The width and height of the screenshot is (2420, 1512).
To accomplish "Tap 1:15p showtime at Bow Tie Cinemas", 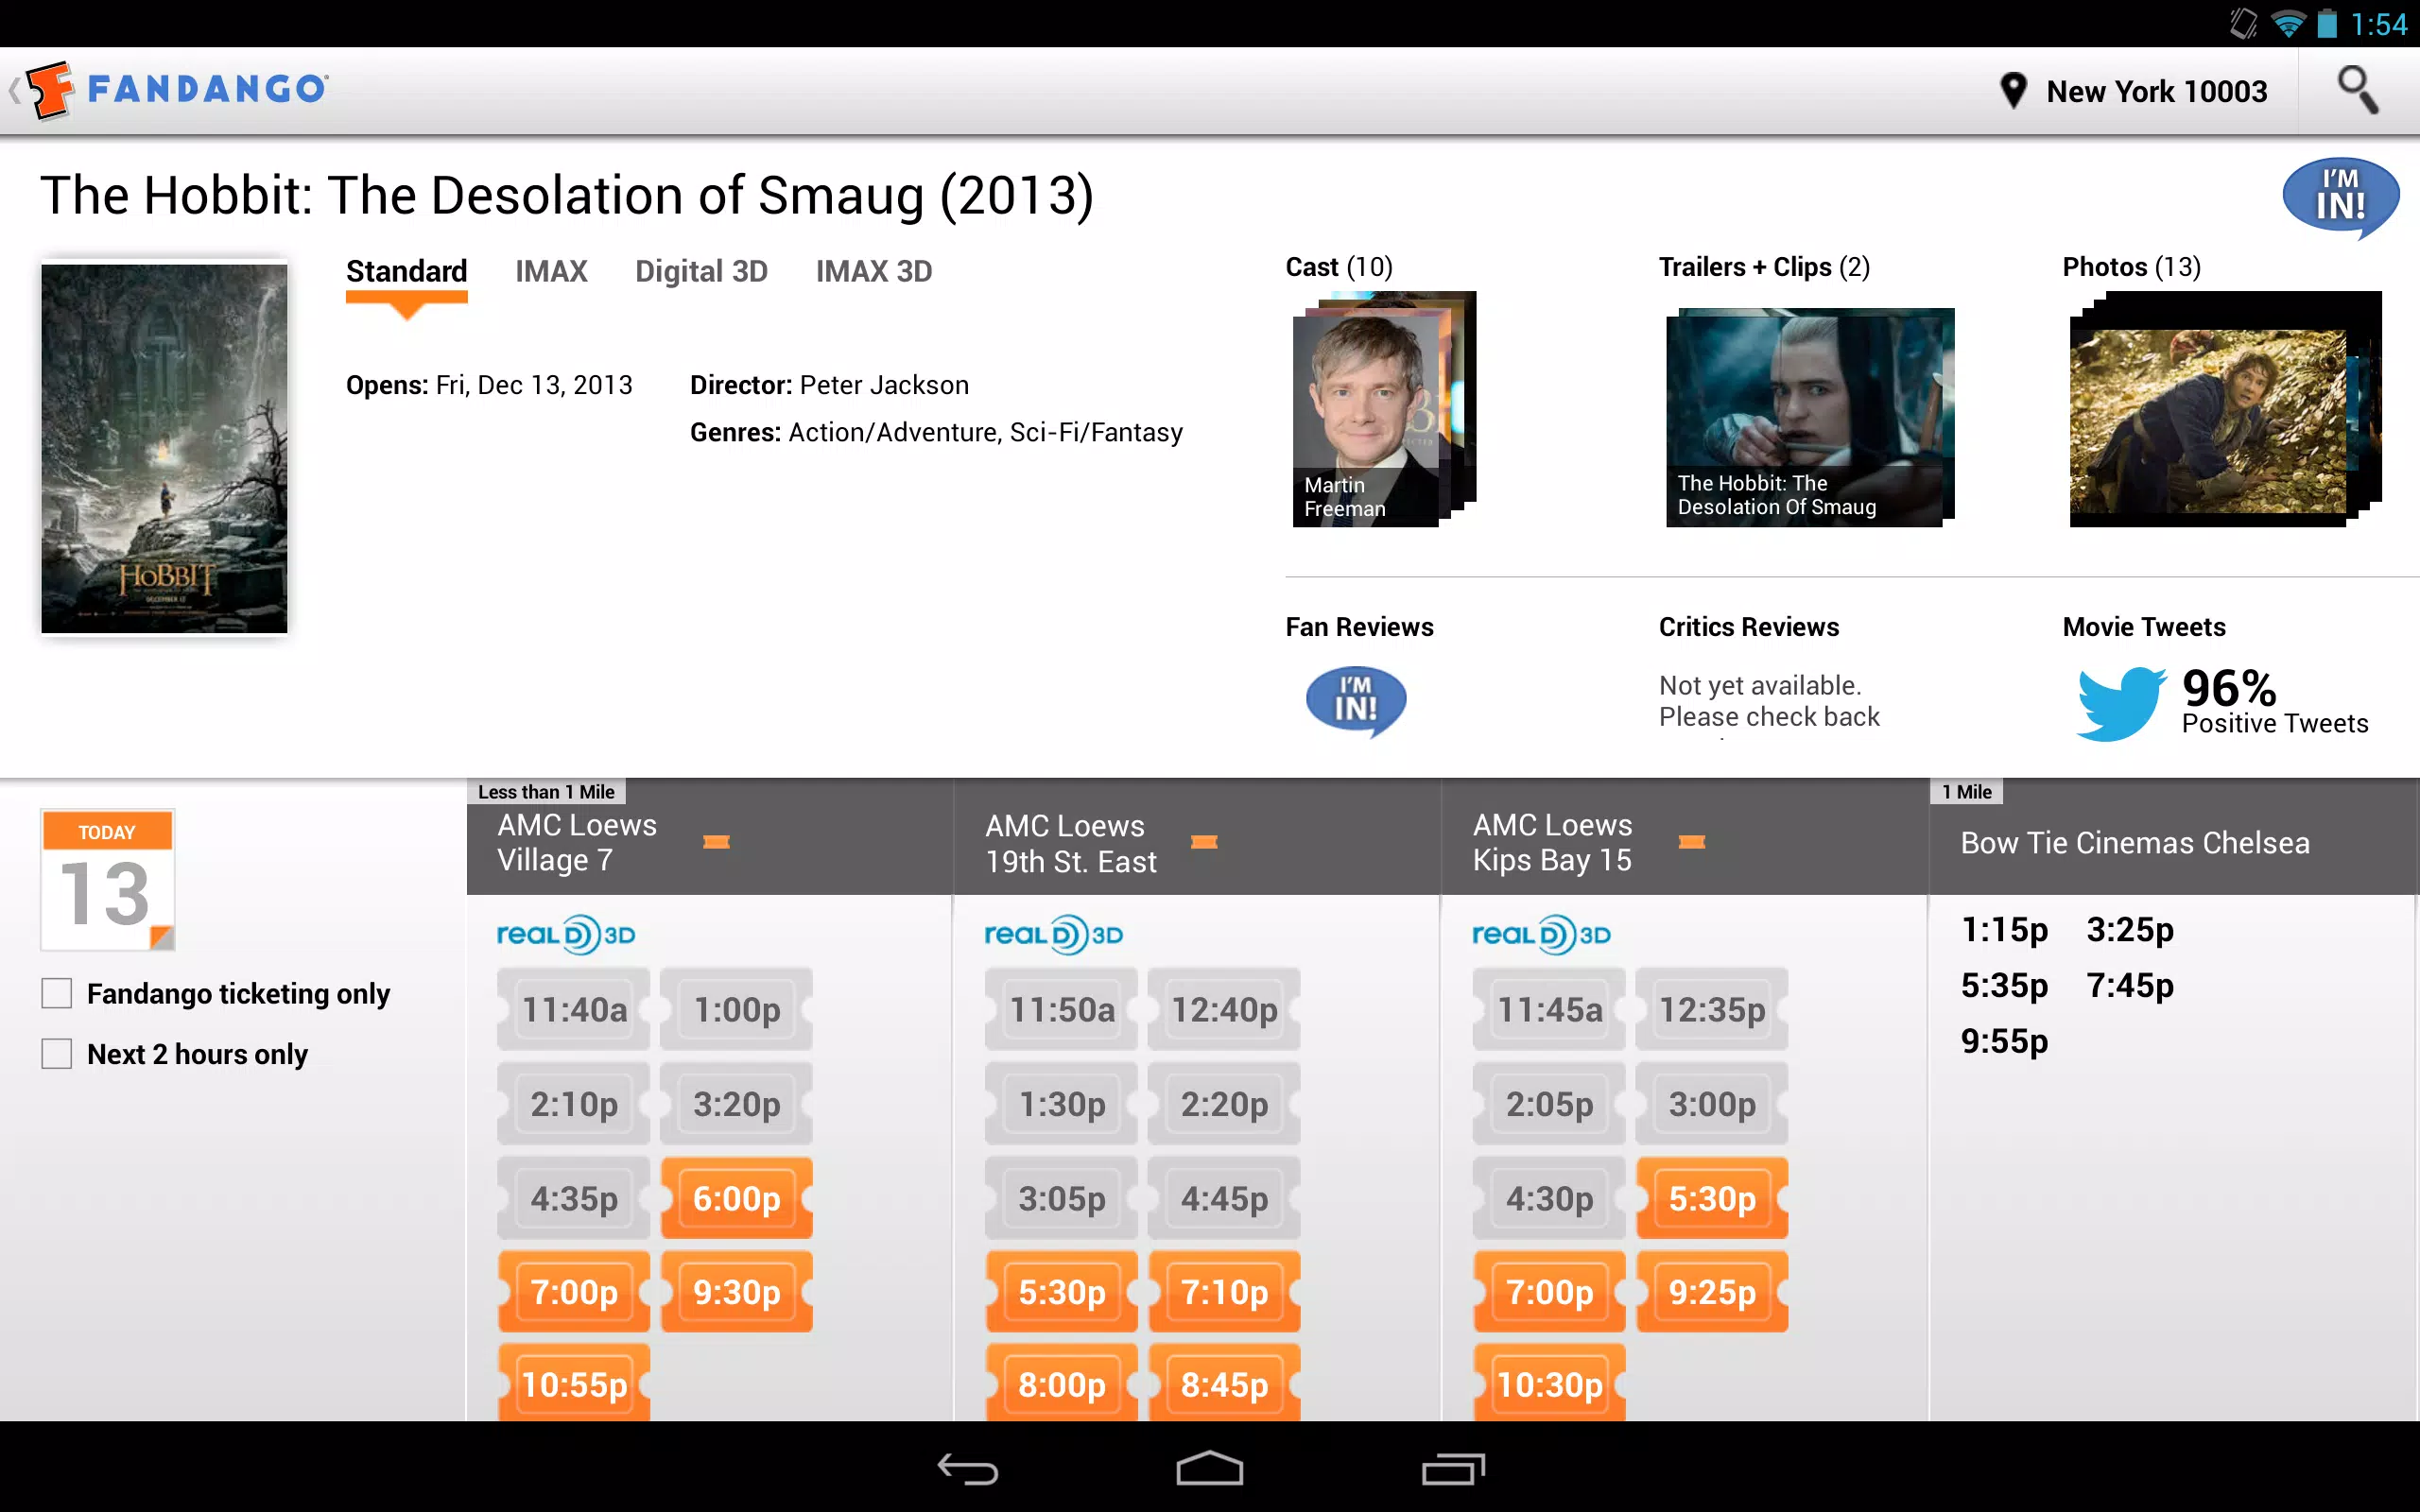I will (2004, 930).
